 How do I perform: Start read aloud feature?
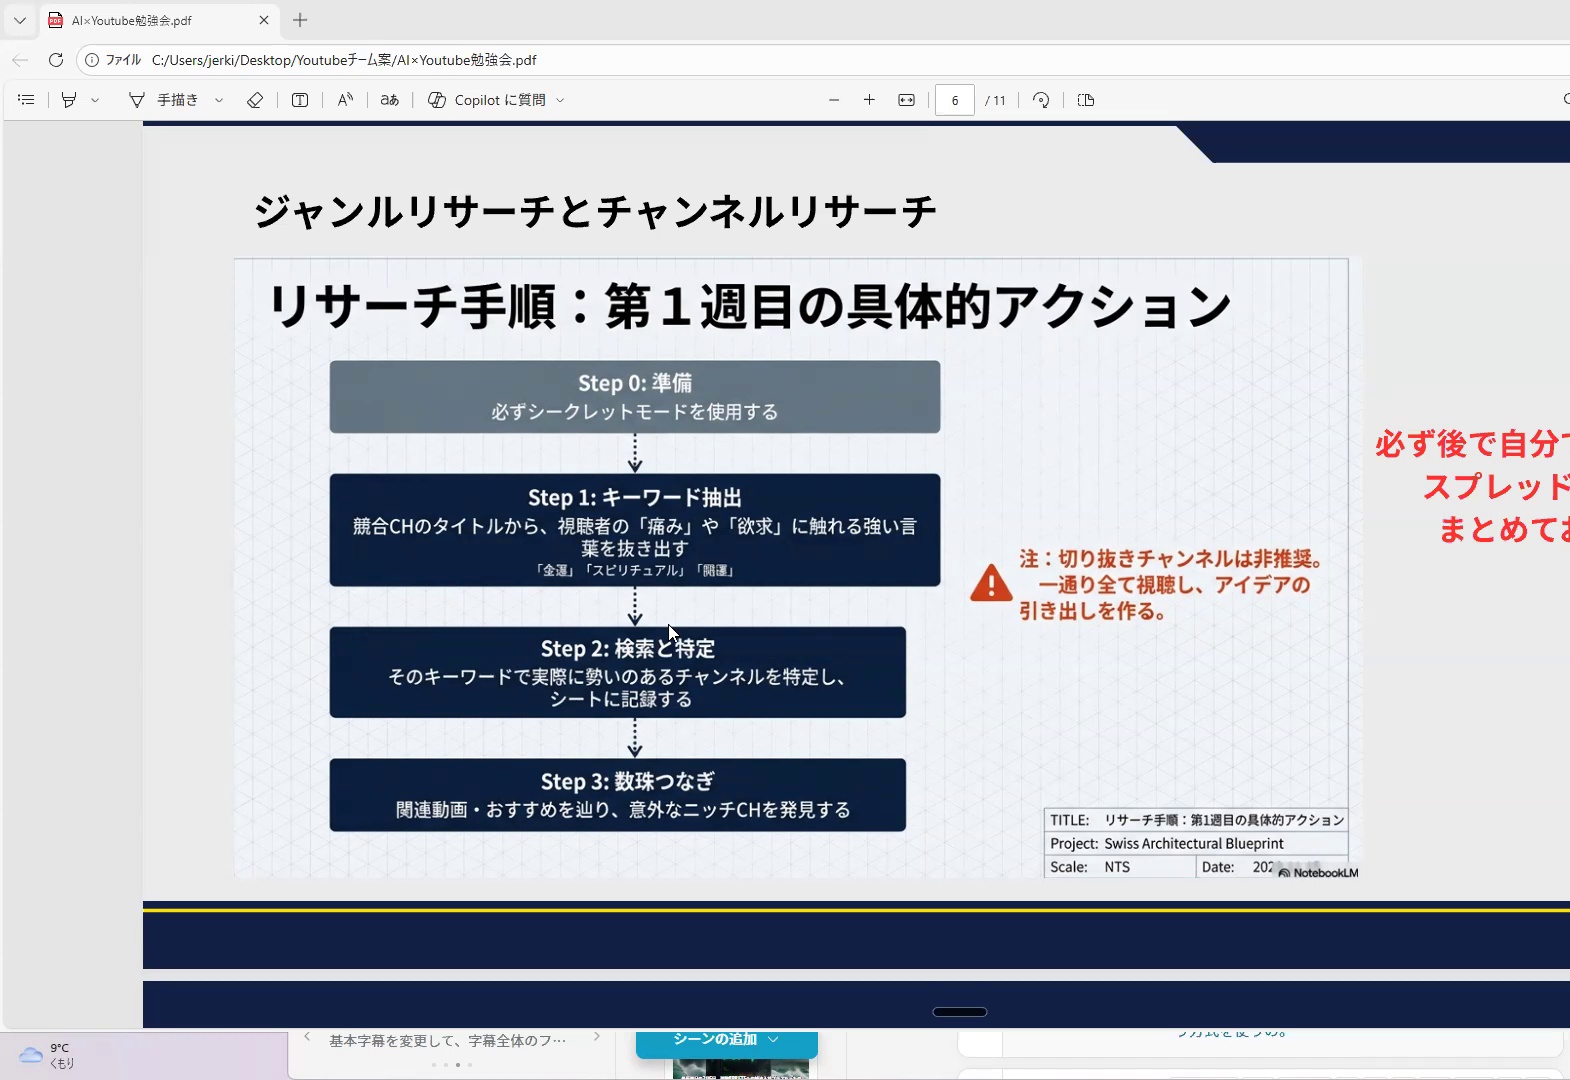click(x=345, y=100)
